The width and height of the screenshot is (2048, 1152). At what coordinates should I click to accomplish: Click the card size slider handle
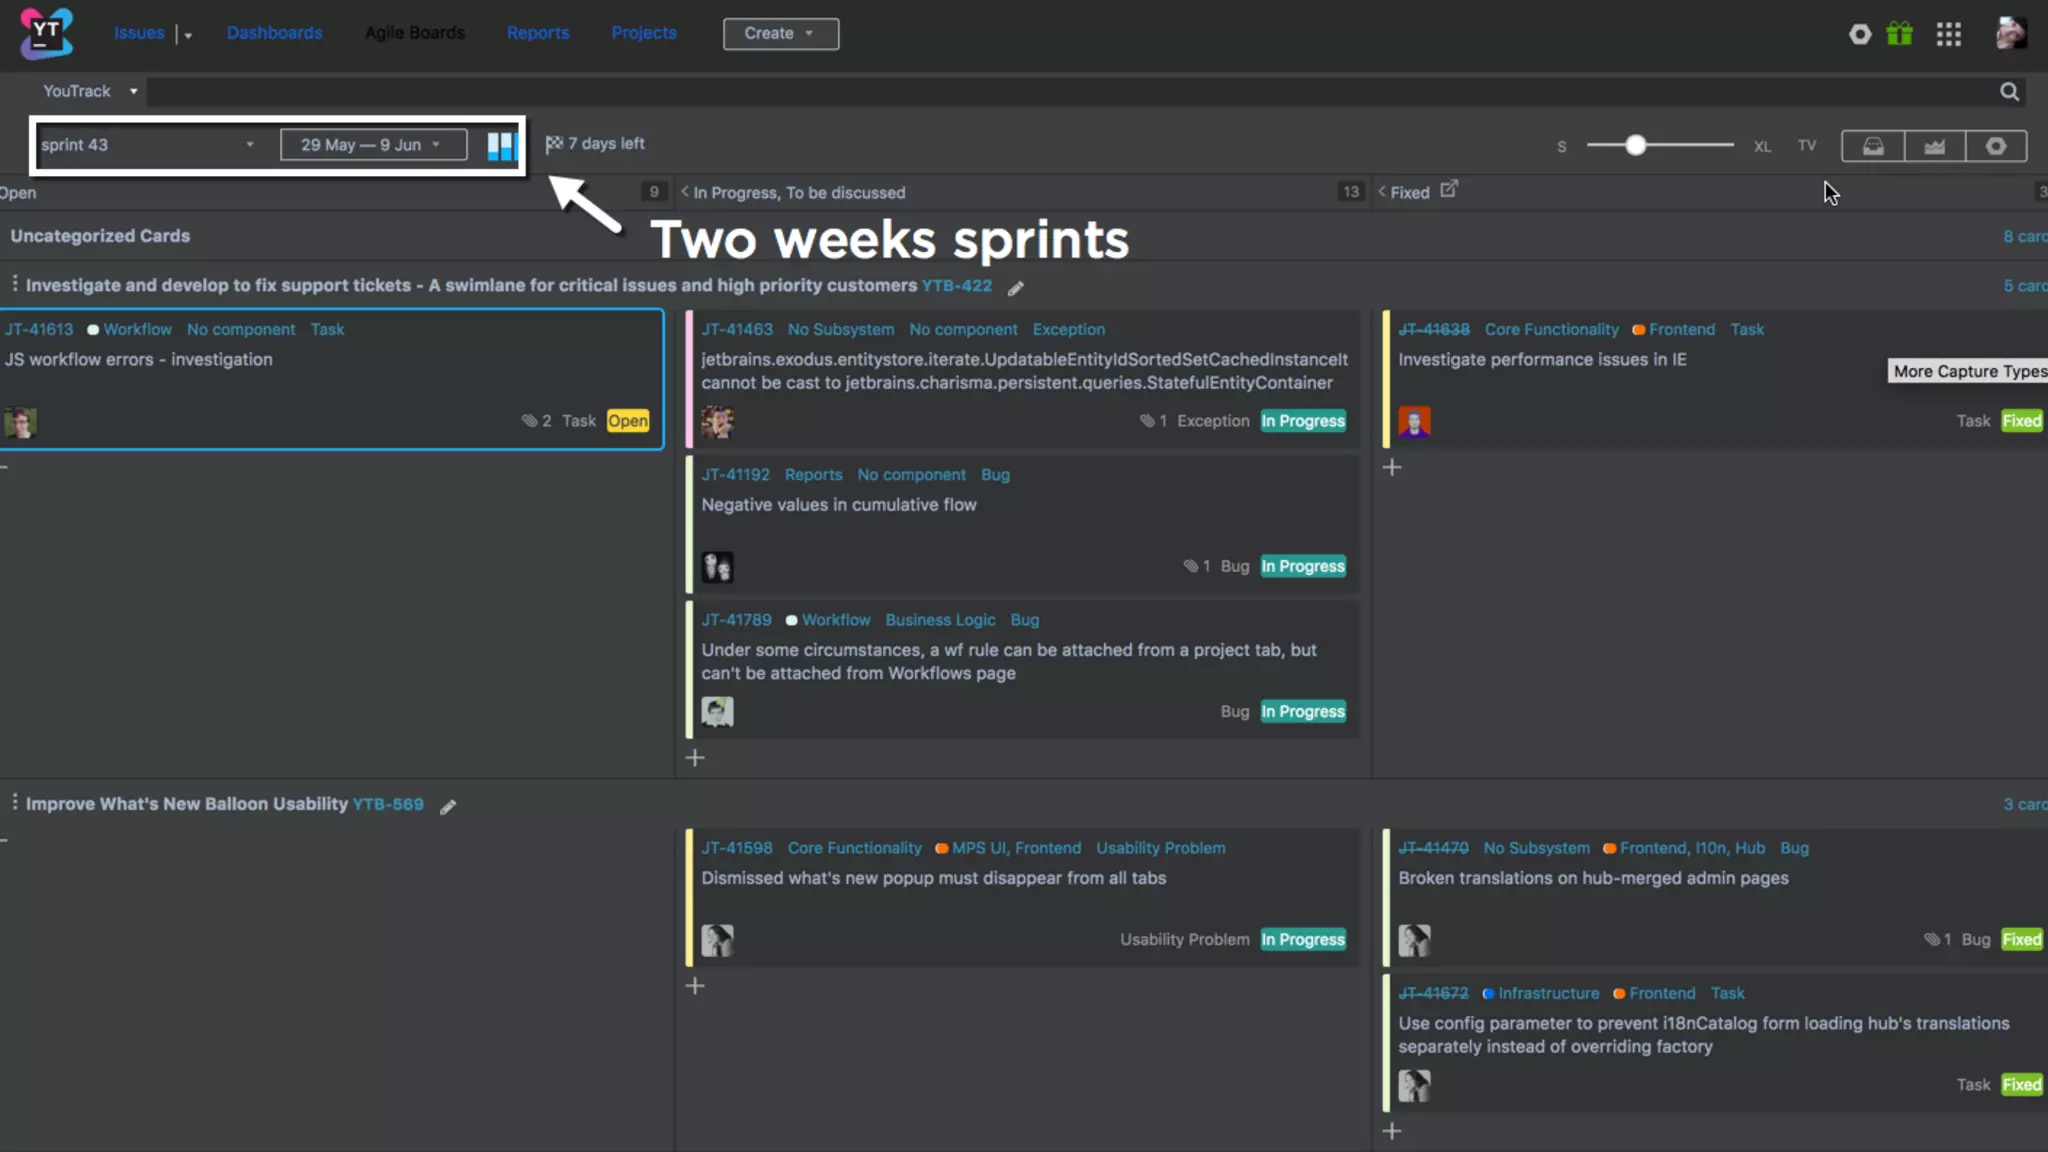point(1635,146)
